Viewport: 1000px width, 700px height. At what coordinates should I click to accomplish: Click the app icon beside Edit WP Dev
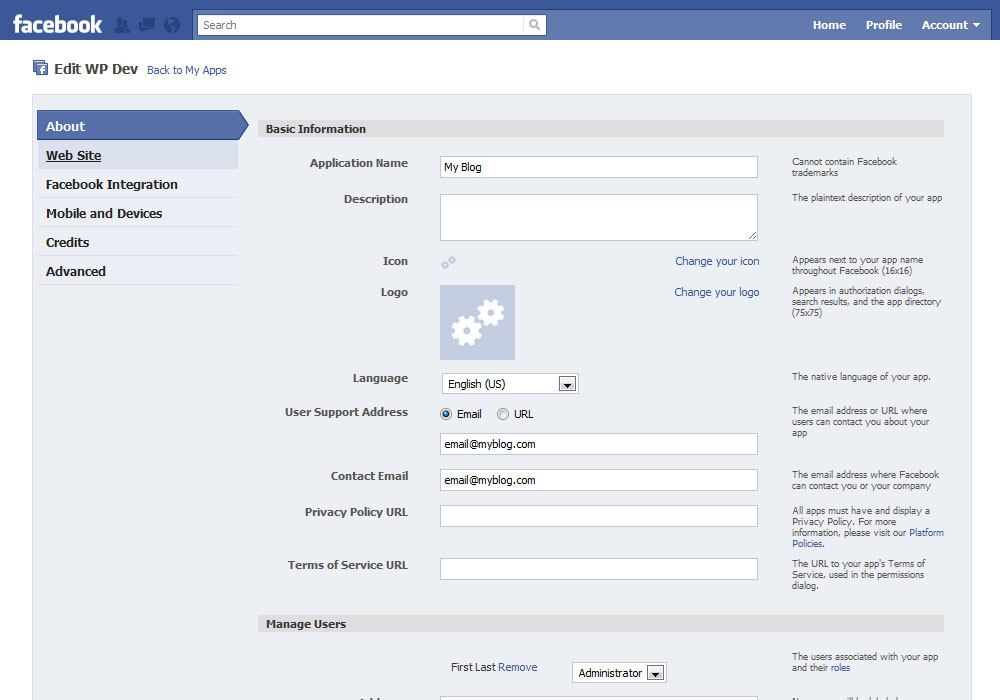(x=40, y=68)
